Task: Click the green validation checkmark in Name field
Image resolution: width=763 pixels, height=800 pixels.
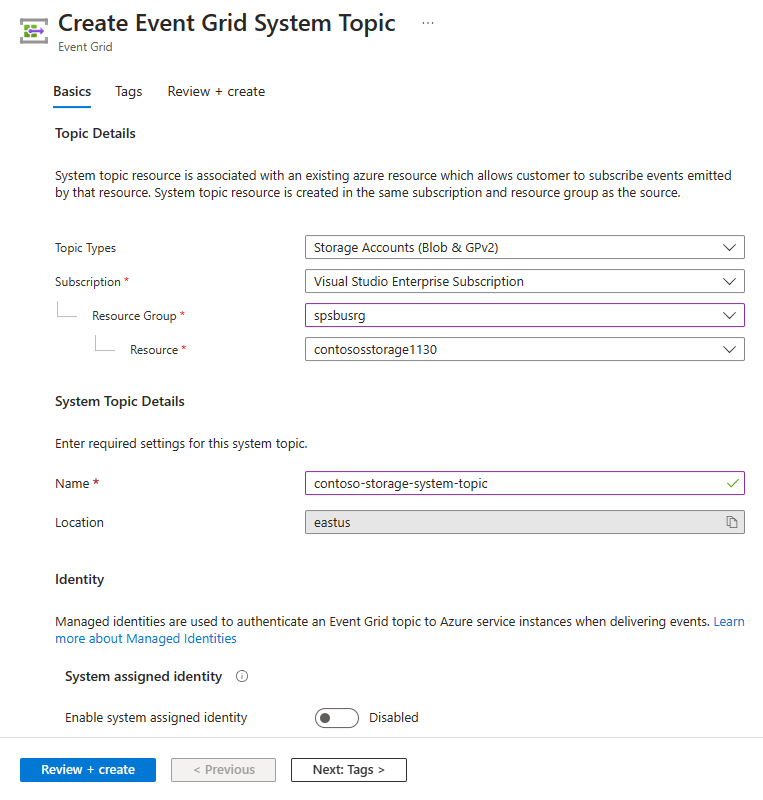Action: (x=732, y=483)
